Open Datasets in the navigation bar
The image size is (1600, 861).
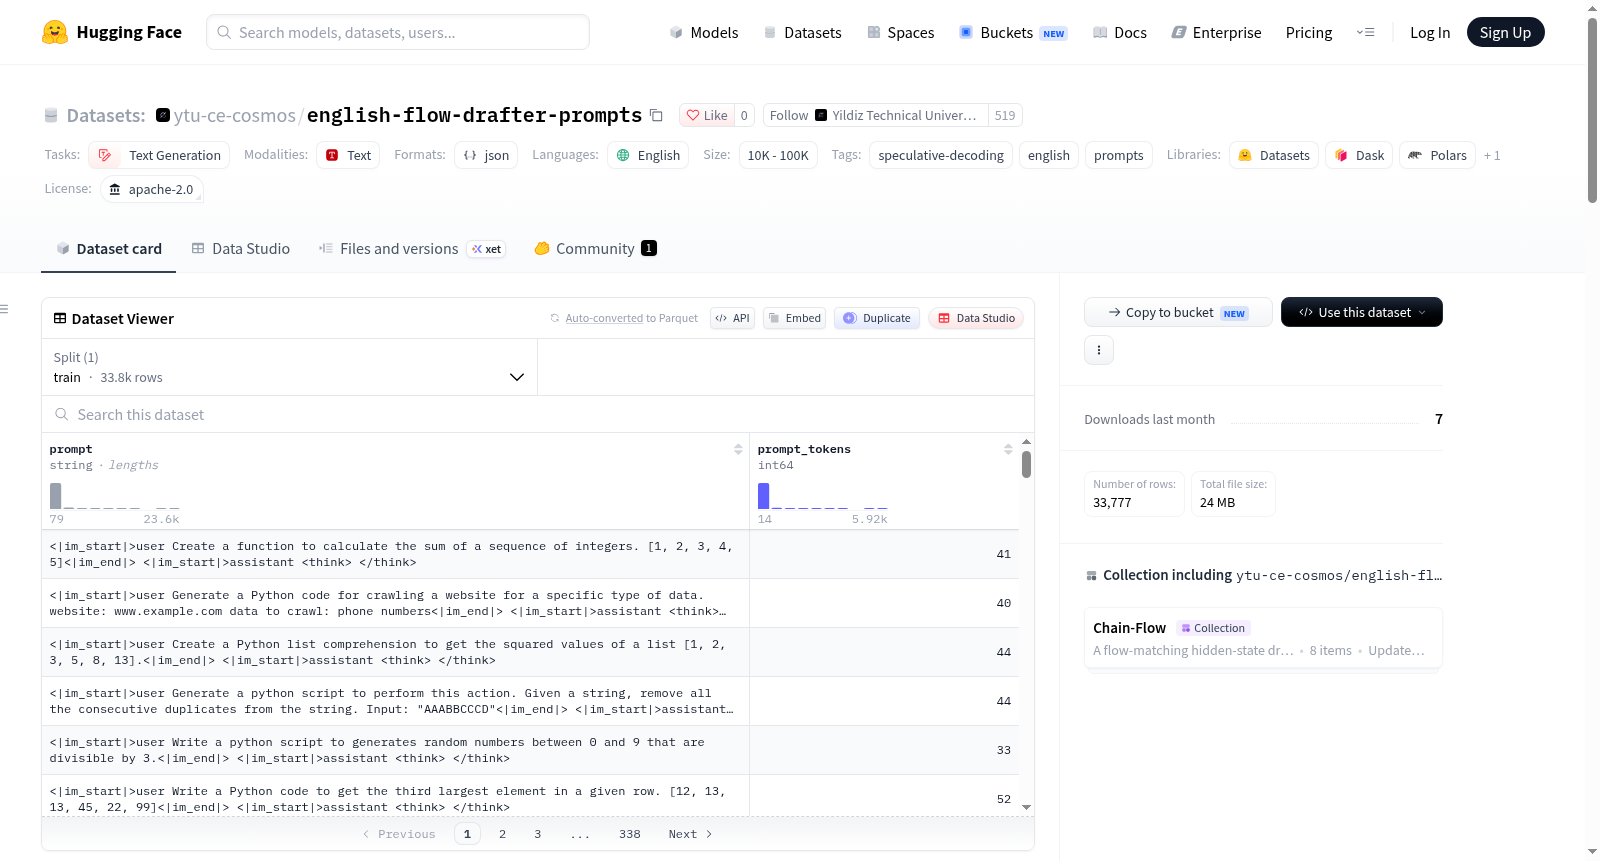click(803, 32)
